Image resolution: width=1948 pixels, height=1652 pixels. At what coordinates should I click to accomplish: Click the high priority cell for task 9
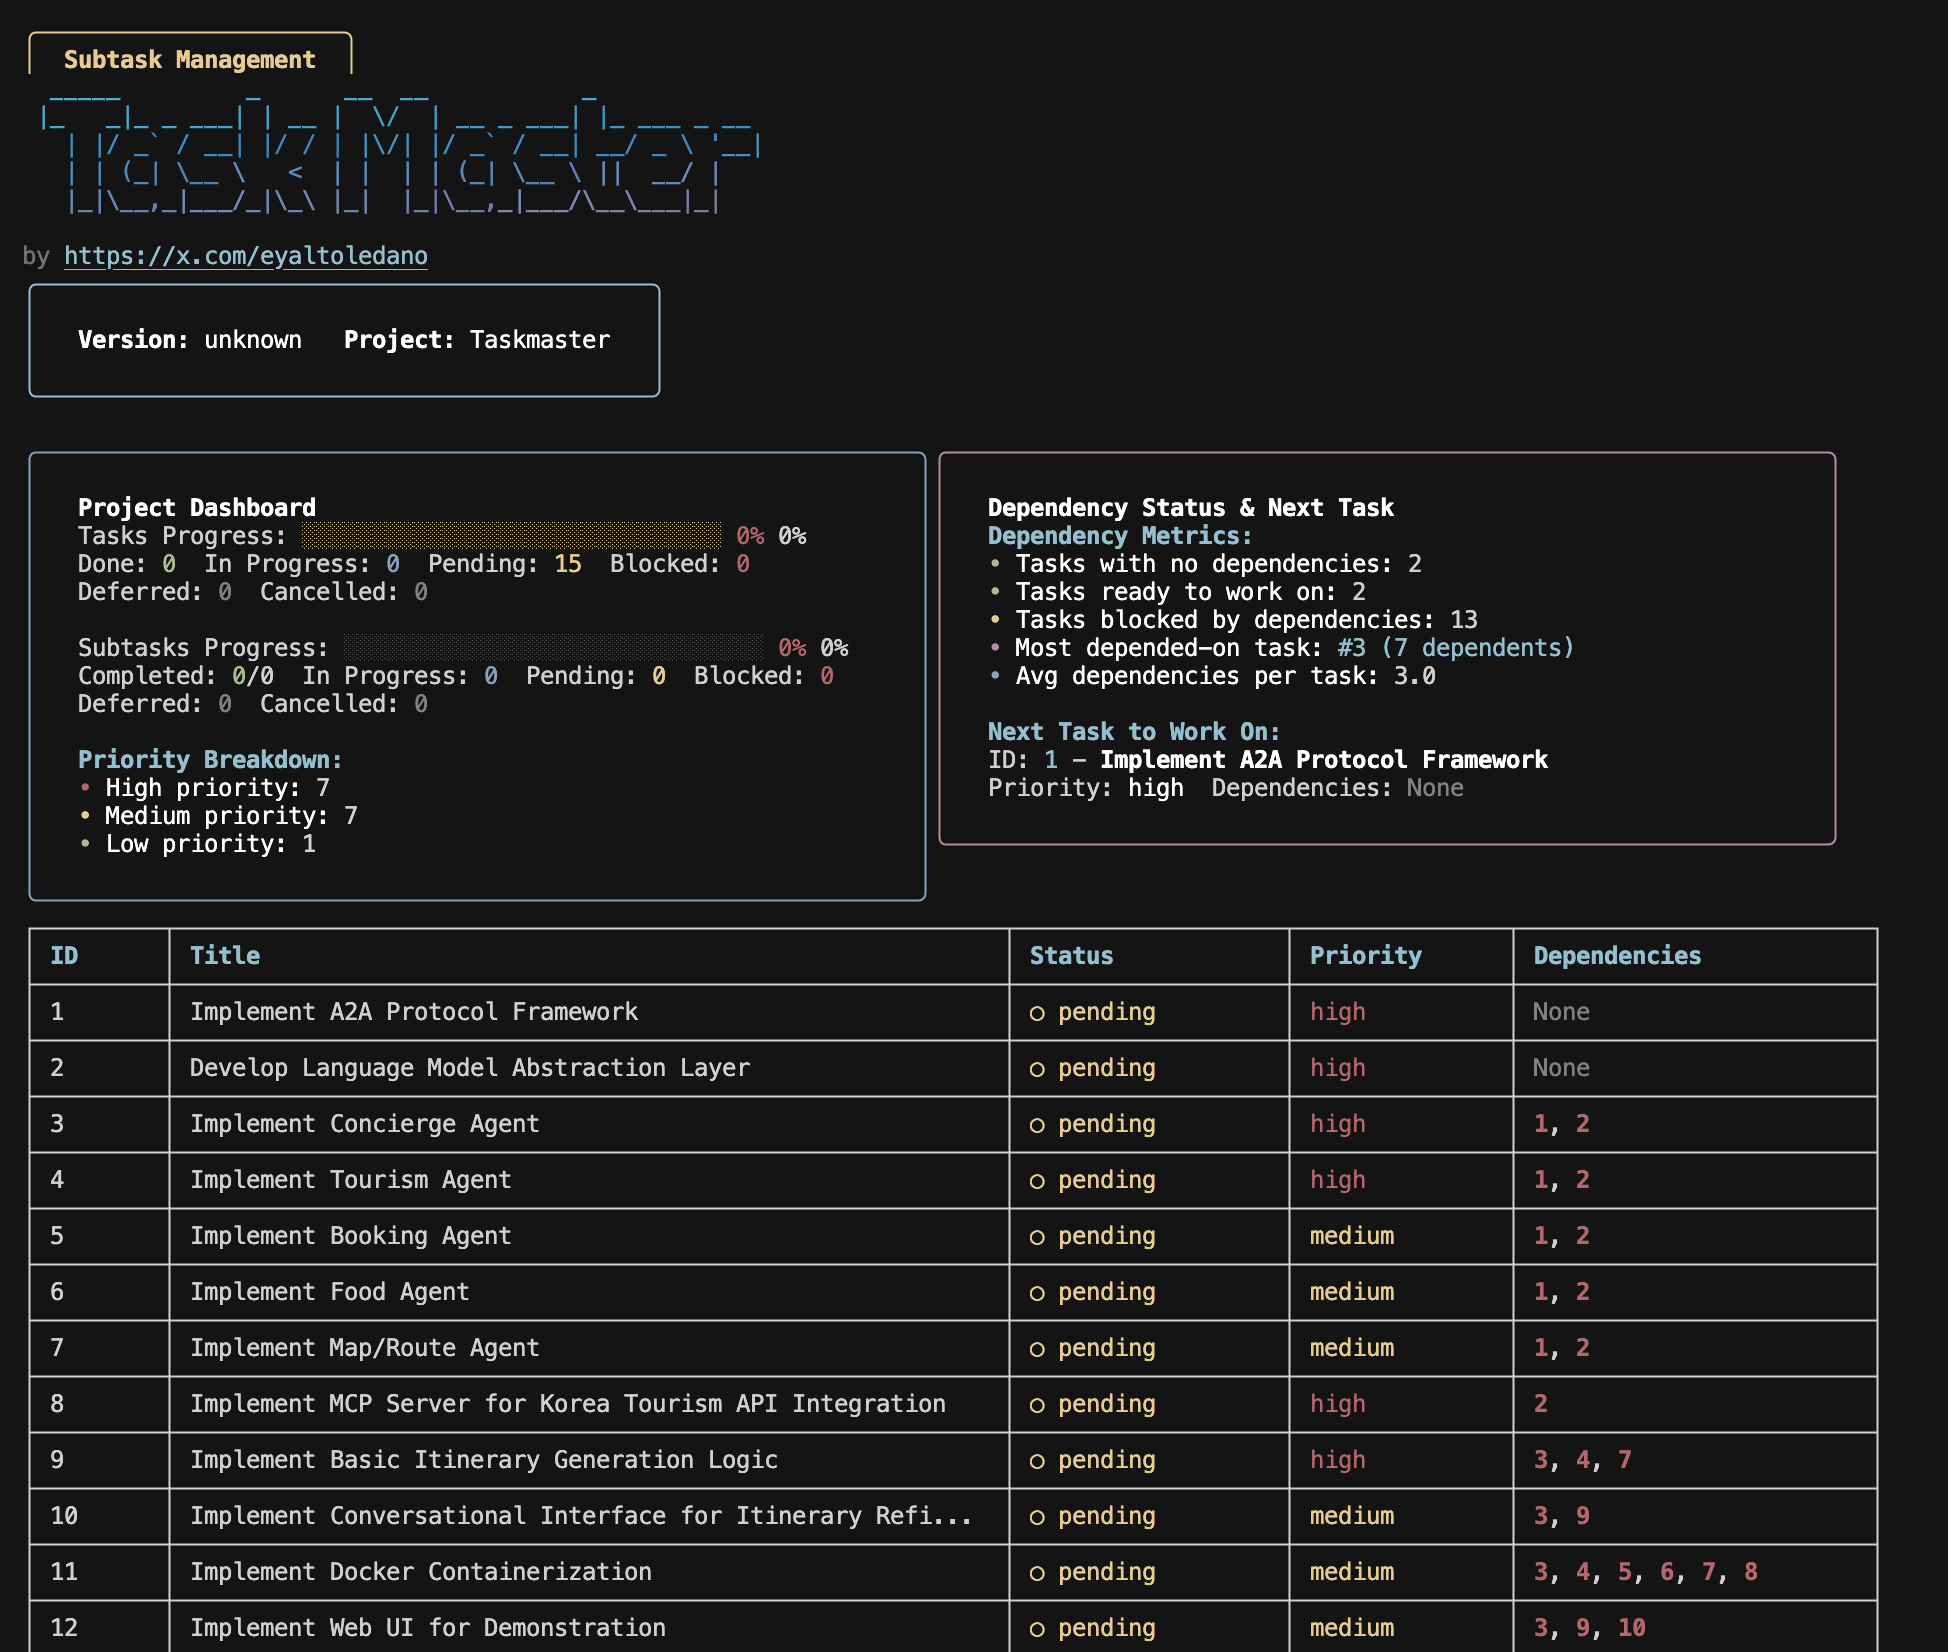click(x=1337, y=1460)
